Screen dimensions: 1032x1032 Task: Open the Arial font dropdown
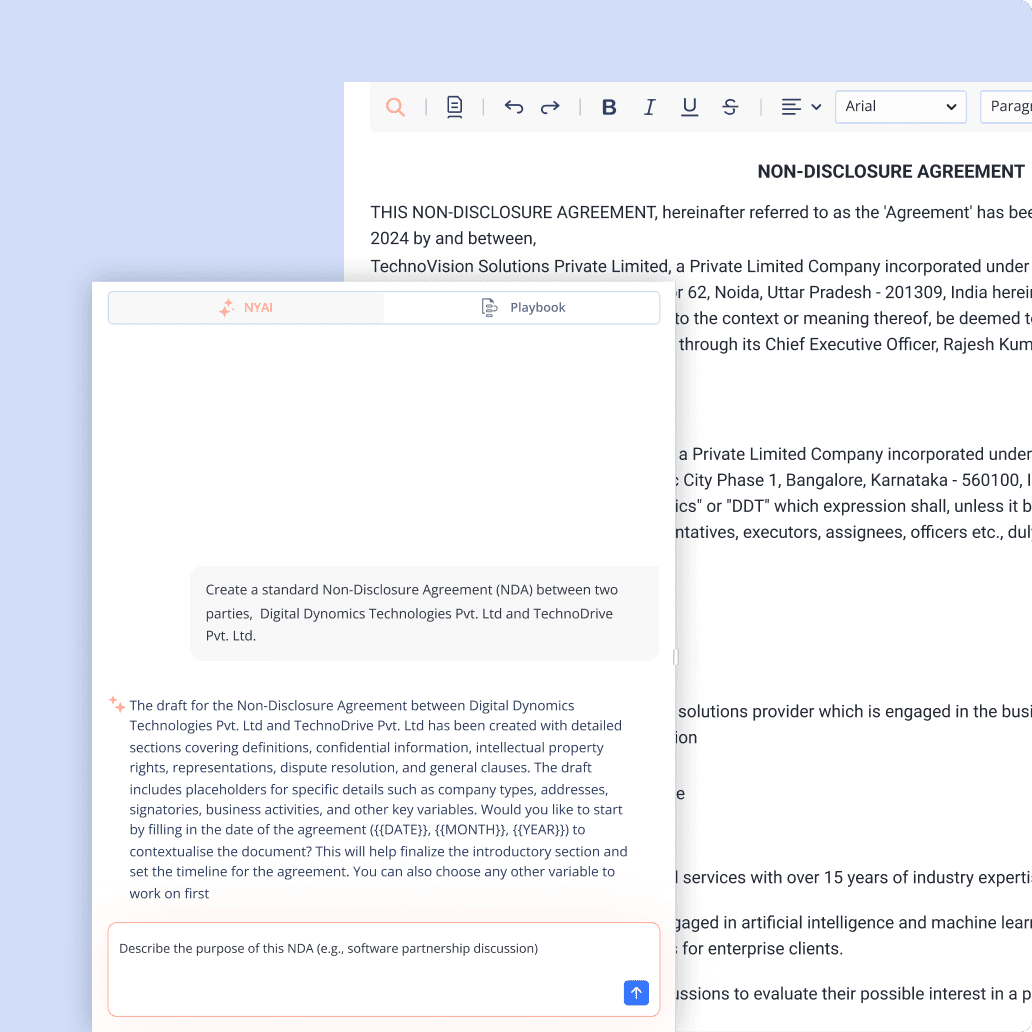pyautogui.click(x=900, y=107)
